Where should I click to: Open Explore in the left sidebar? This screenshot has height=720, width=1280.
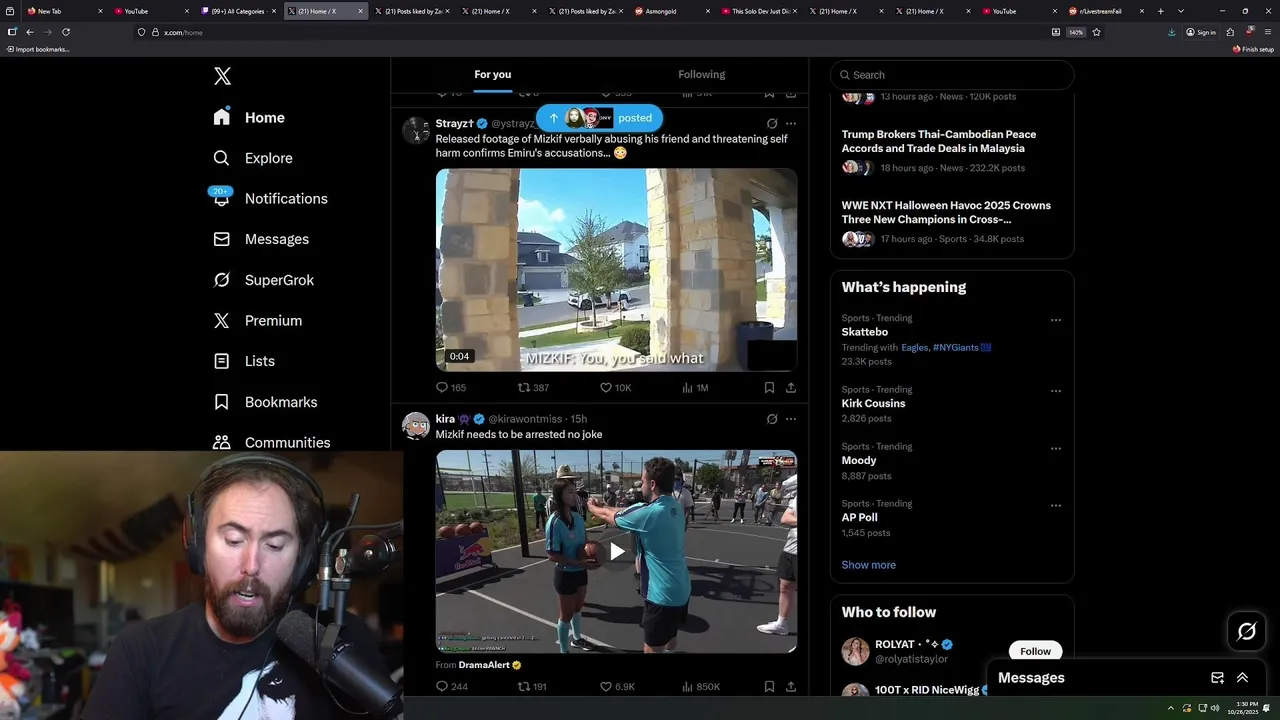253,158
